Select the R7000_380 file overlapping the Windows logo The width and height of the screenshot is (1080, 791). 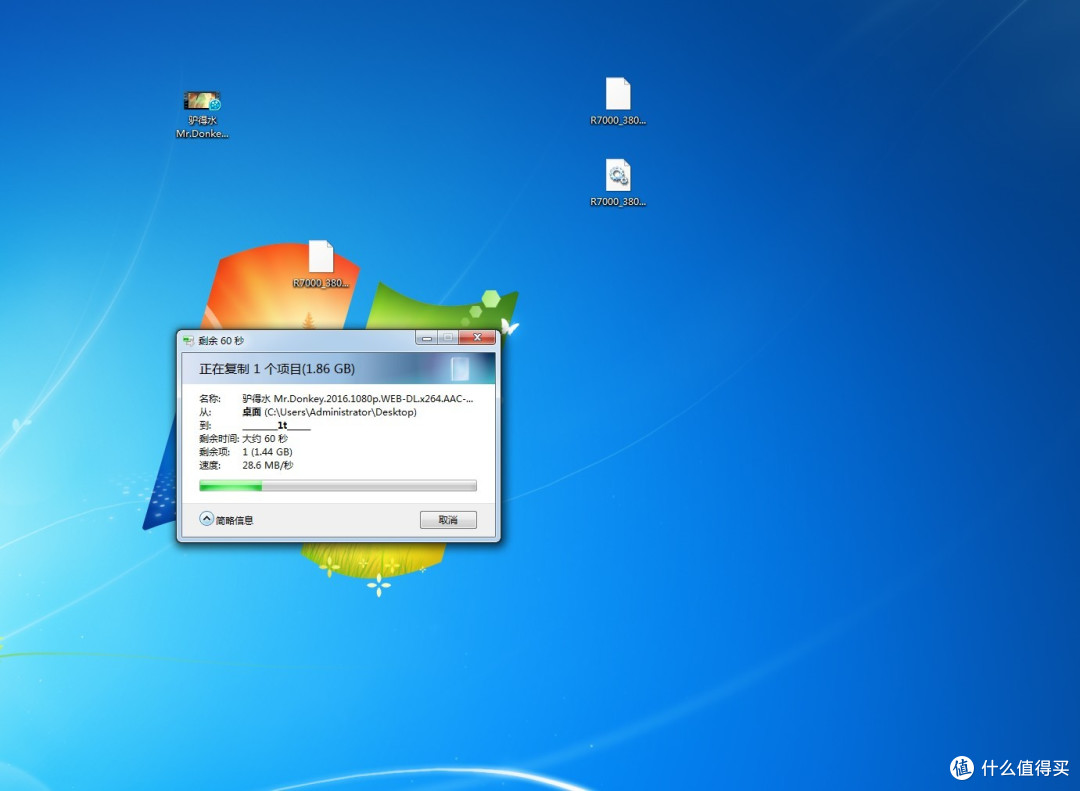coord(320,264)
